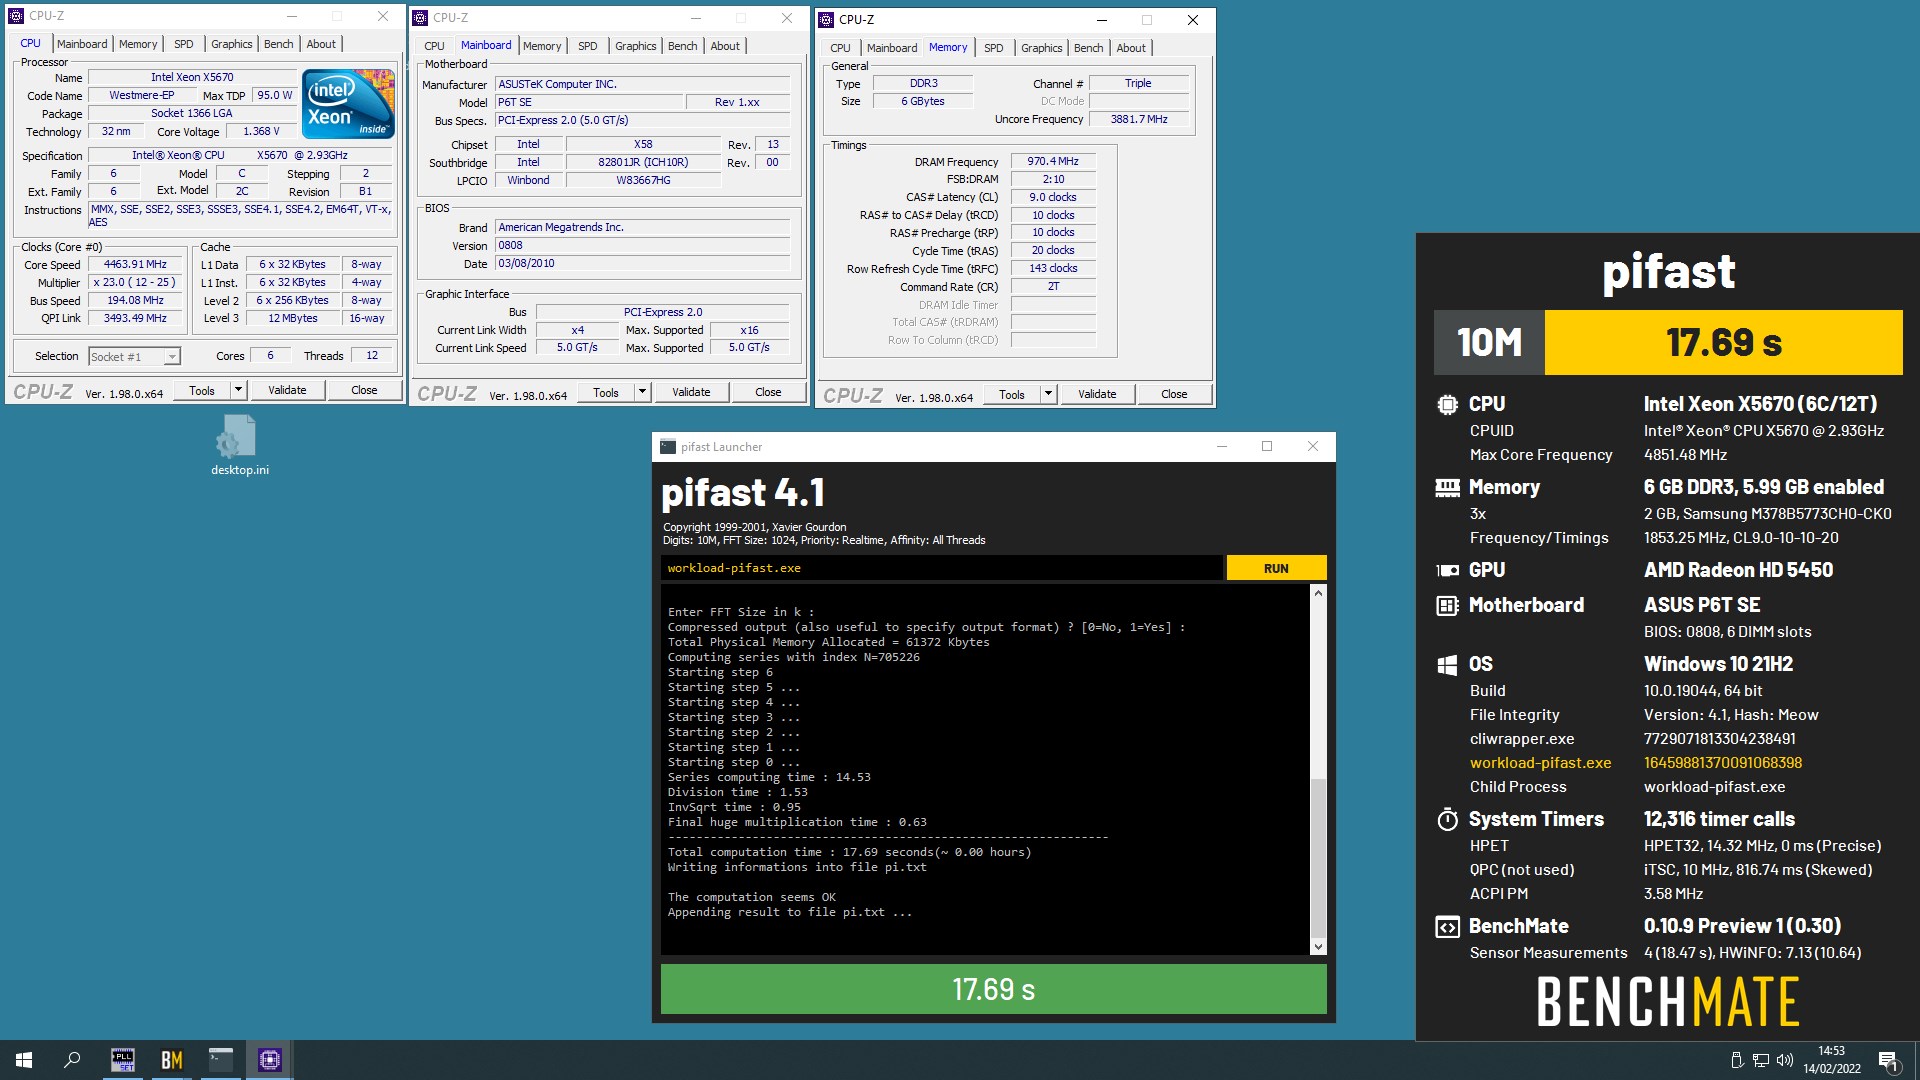Open taskbar Search magnifier

tap(72, 1060)
